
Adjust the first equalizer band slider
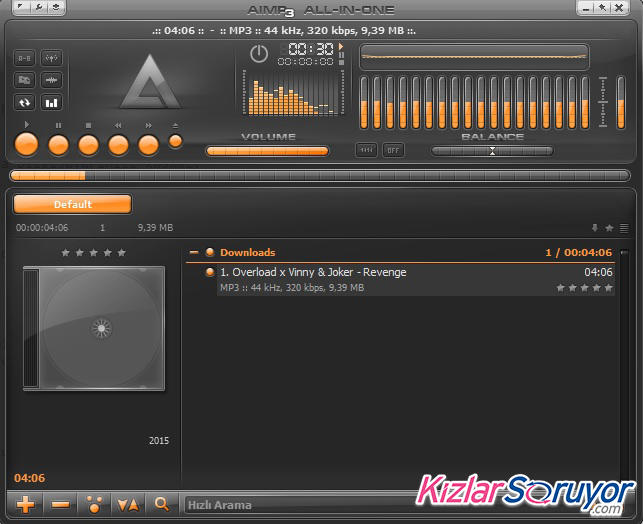pos(364,103)
